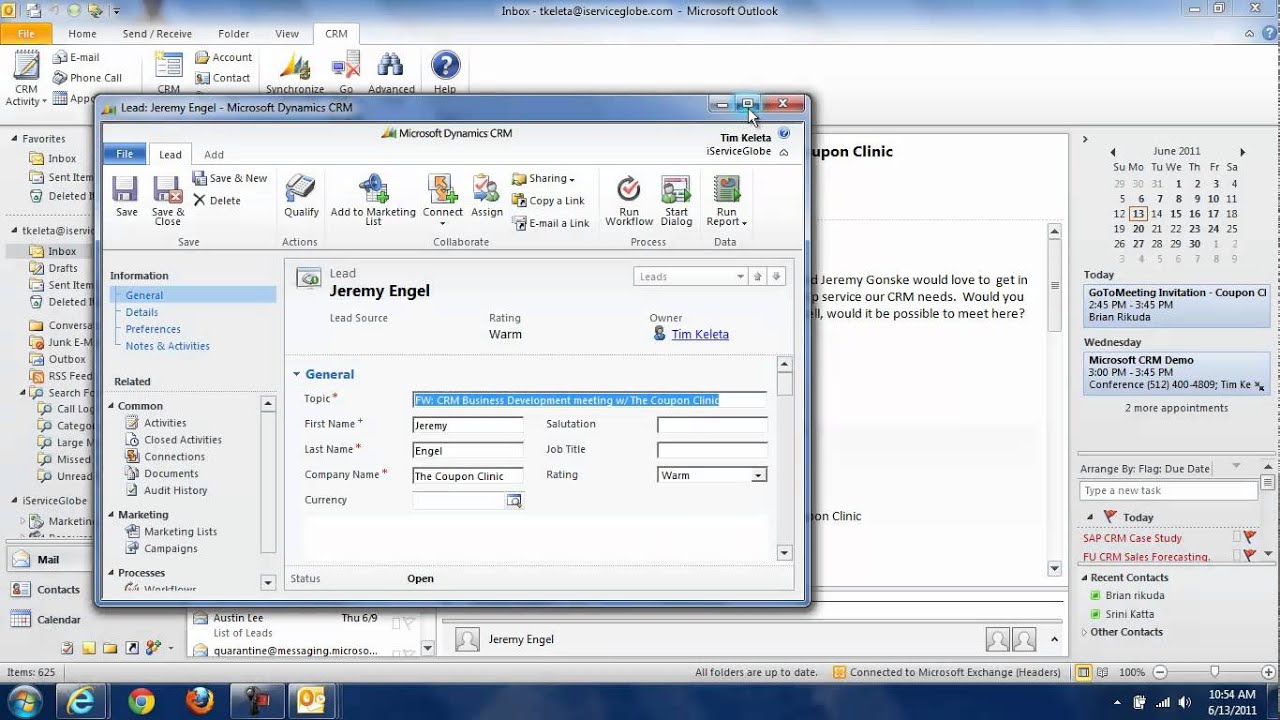Viewport: 1280px width, 720px height.
Task: Select the Lead ribbon tab
Action: [170, 154]
